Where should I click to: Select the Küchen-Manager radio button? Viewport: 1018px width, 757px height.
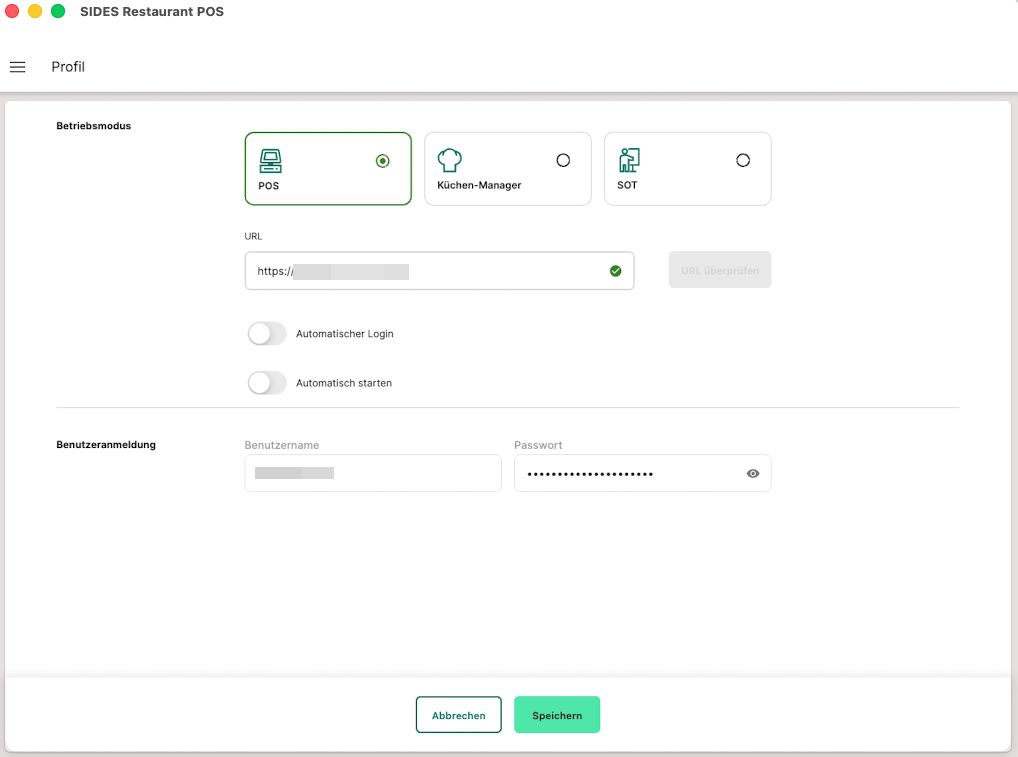[563, 160]
